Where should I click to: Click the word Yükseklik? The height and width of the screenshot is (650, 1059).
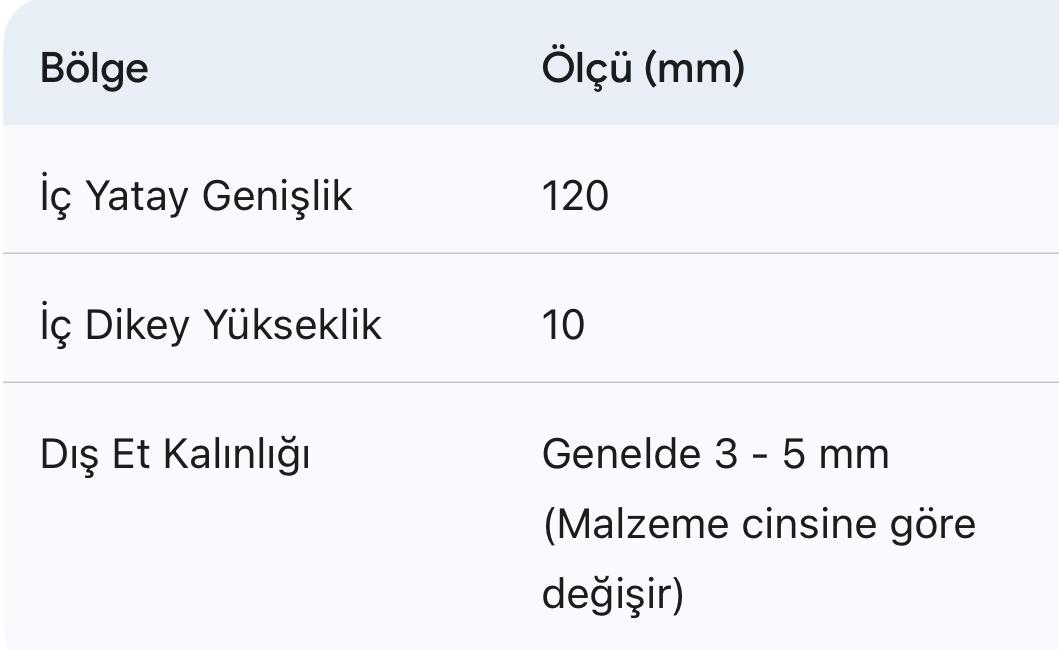(292, 326)
